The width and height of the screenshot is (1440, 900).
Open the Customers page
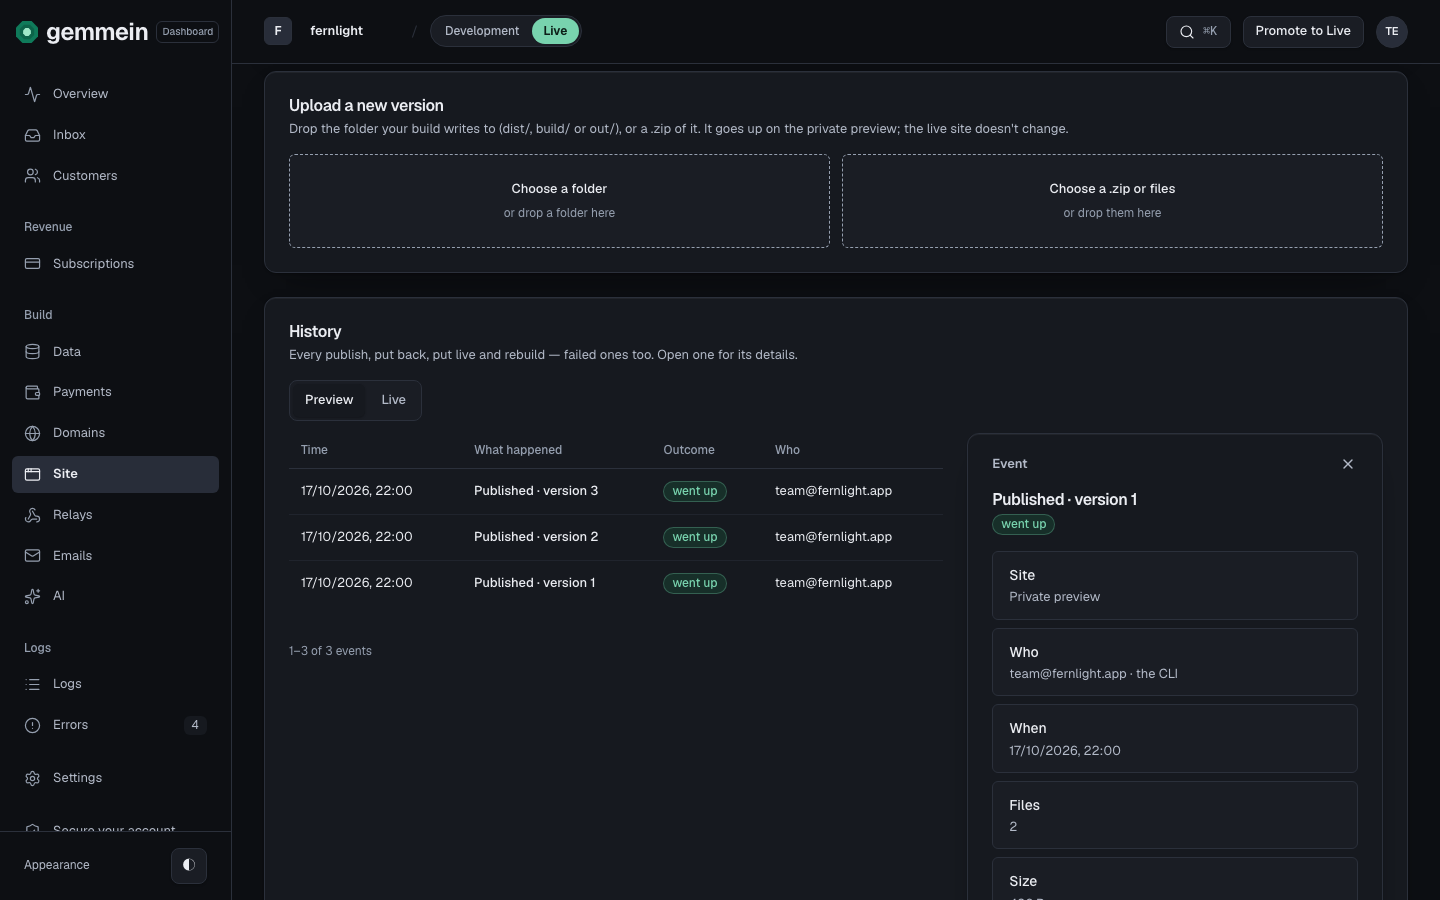point(115,176)
